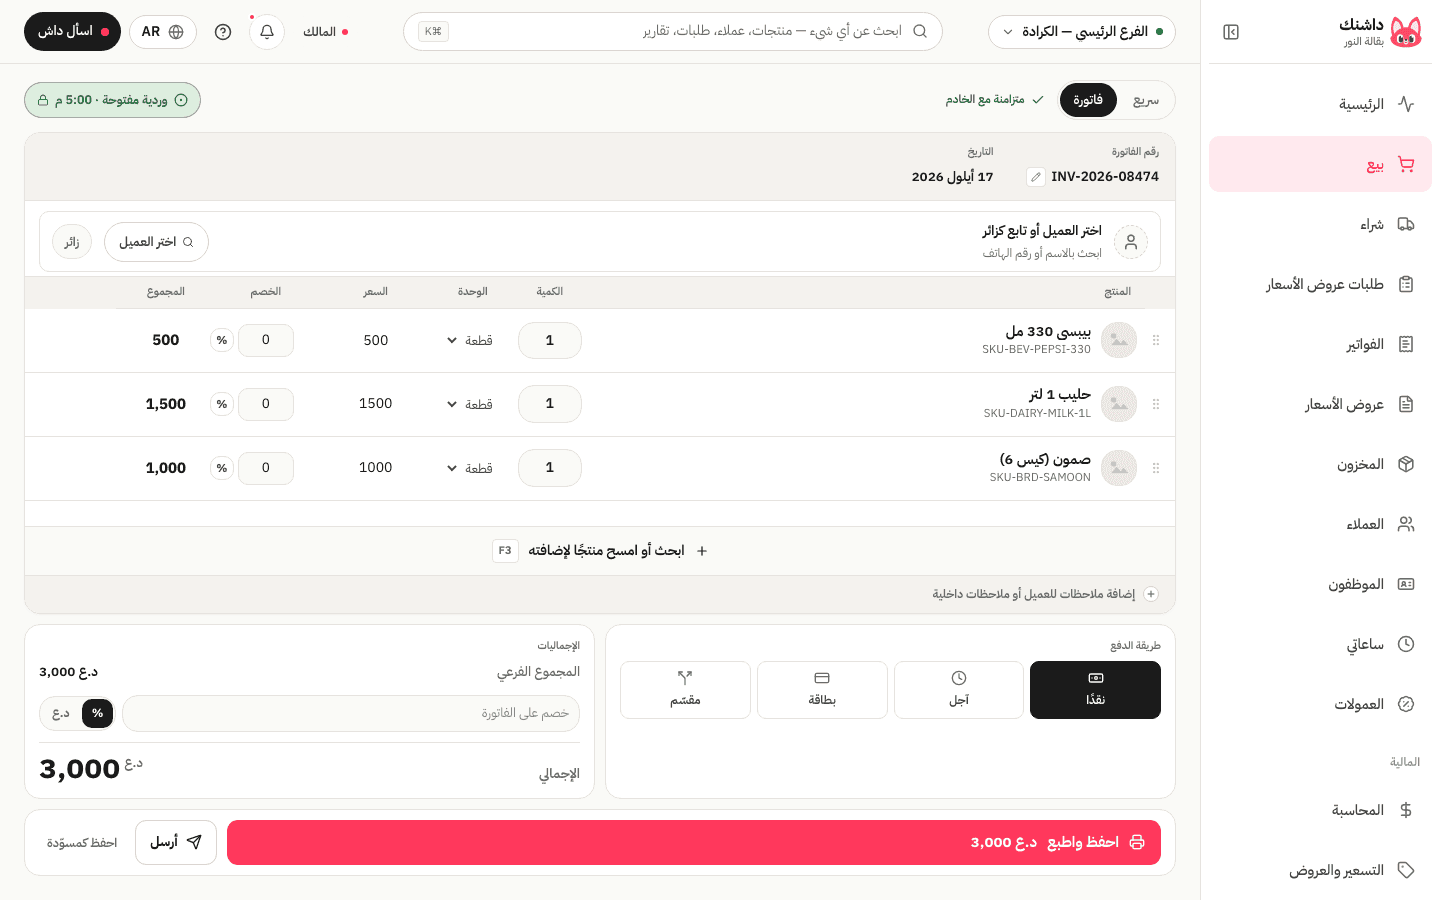Click خصم على الفاتورة invoice discount field
Image resolution: width=1440 pixels, height=900 pixels.
(x=351, y=713)
